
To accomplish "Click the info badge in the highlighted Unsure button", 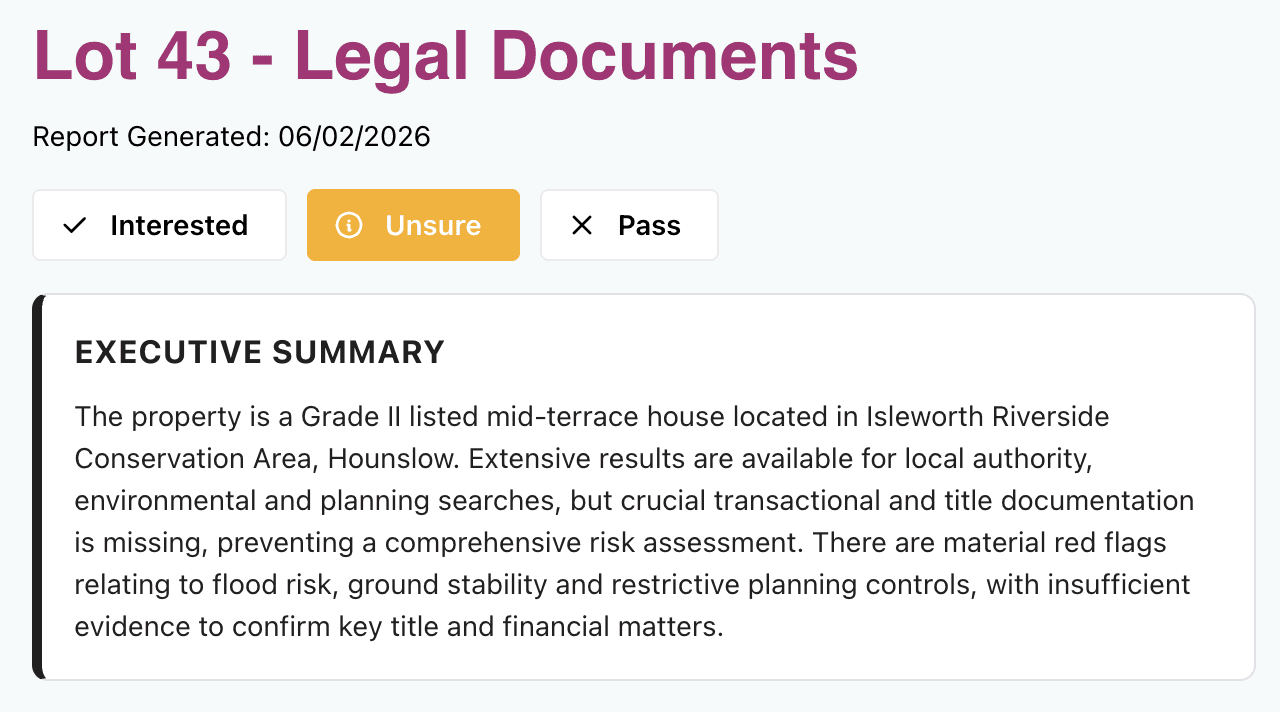I will click(x=348, y=225).
